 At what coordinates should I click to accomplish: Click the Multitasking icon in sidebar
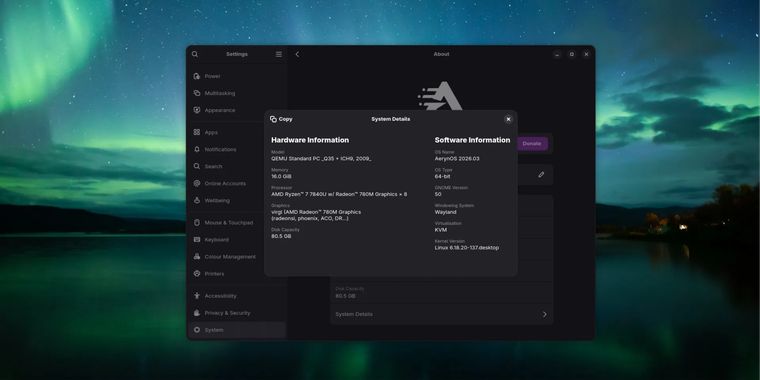click(x=197, y=93)
